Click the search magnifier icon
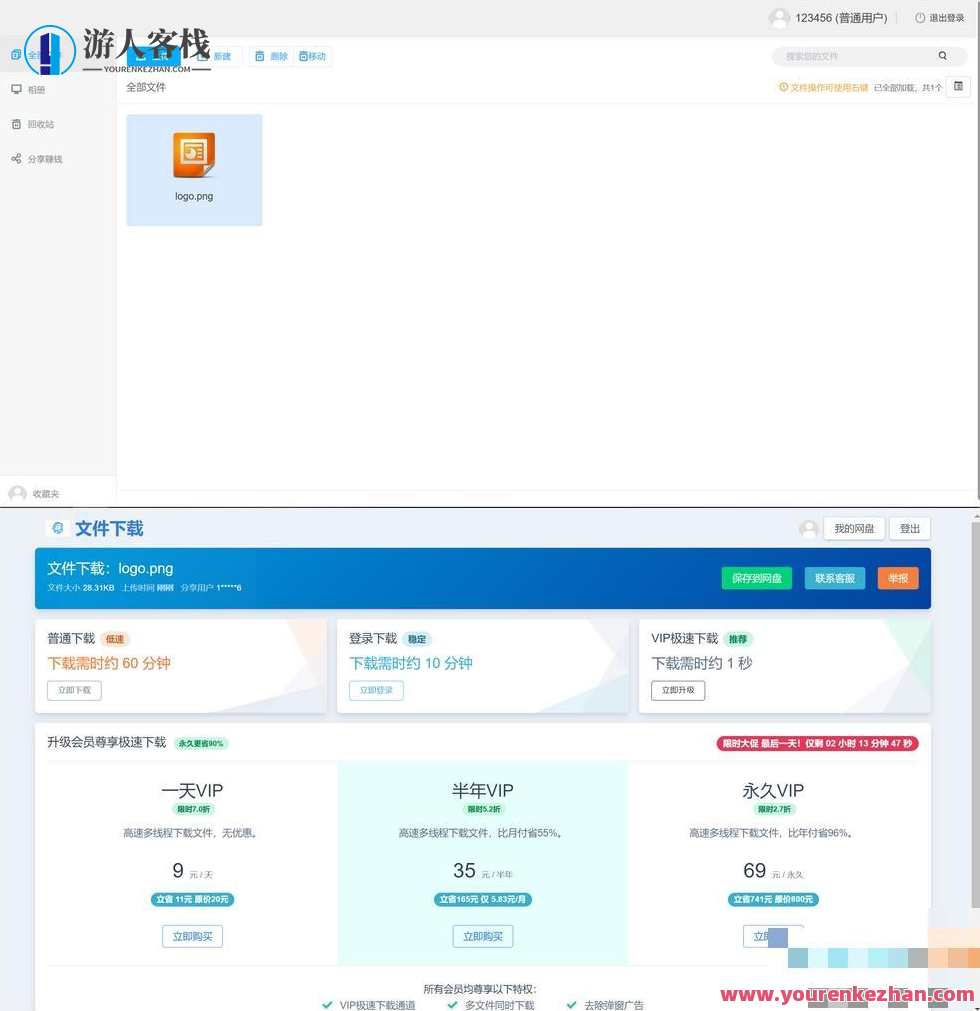 pyautogui.click(x=941, y=56)
